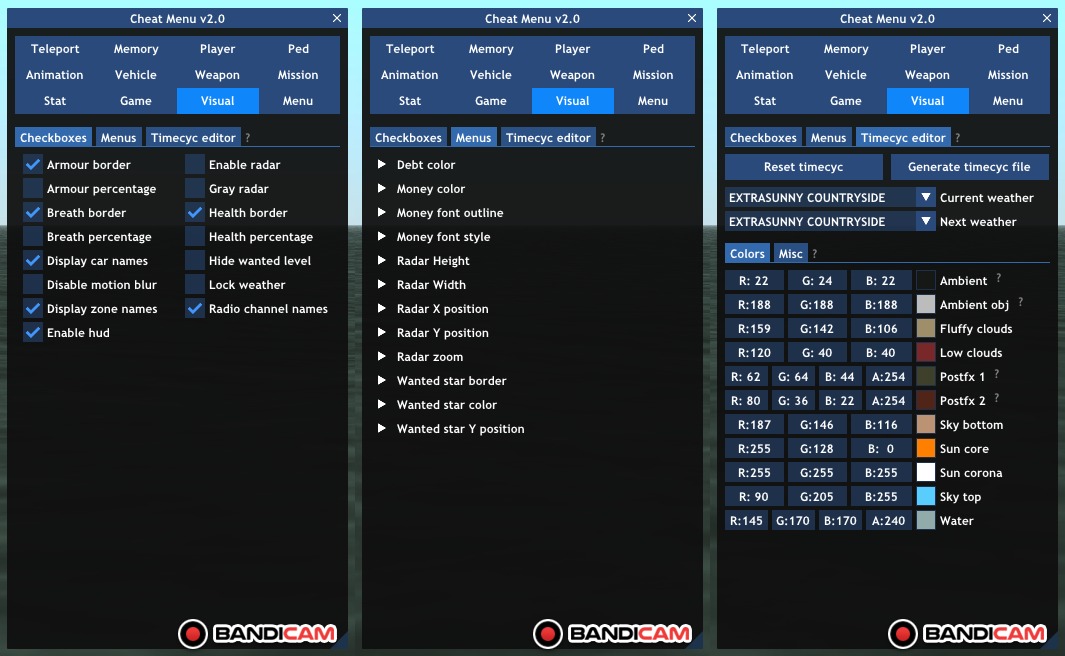Close the right Cheat Menu window
The height and width of the screenshot is (656, 1065).
[x=1047, y=18]
